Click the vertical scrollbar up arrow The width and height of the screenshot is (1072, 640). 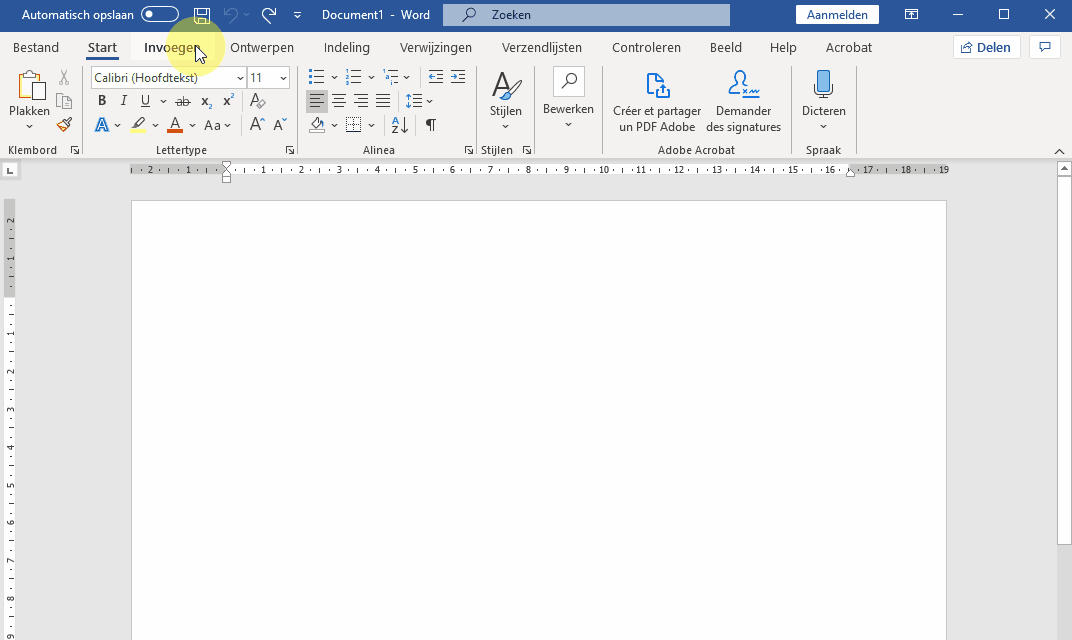pos(1064,168)
